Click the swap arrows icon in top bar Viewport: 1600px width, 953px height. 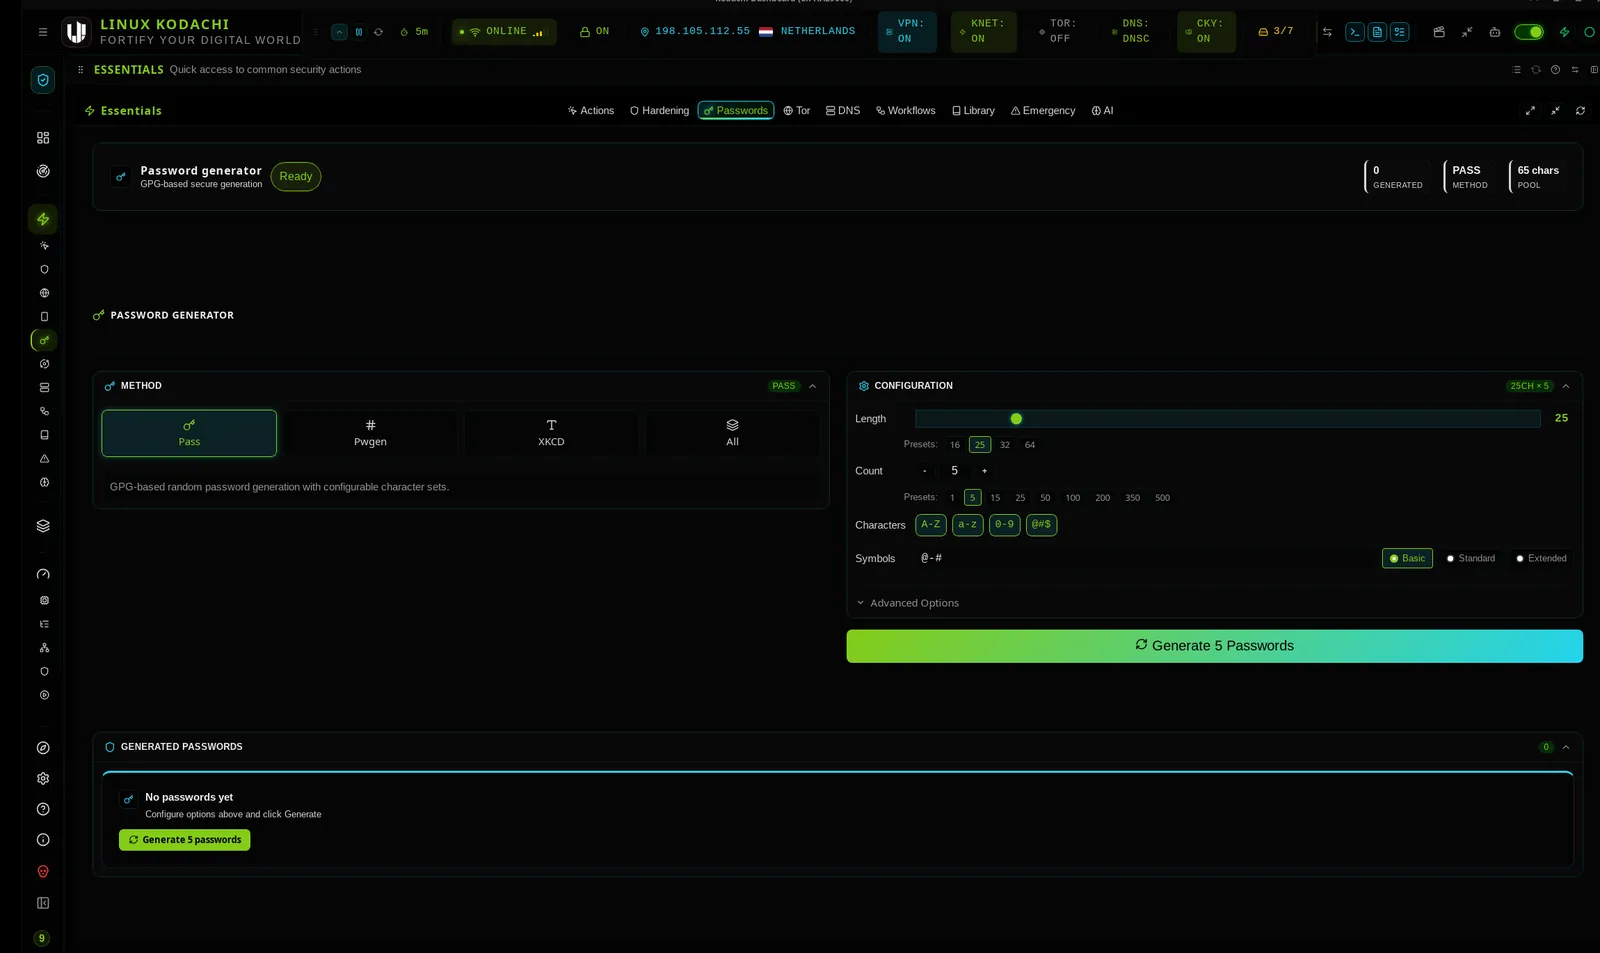click(1327, 32)
